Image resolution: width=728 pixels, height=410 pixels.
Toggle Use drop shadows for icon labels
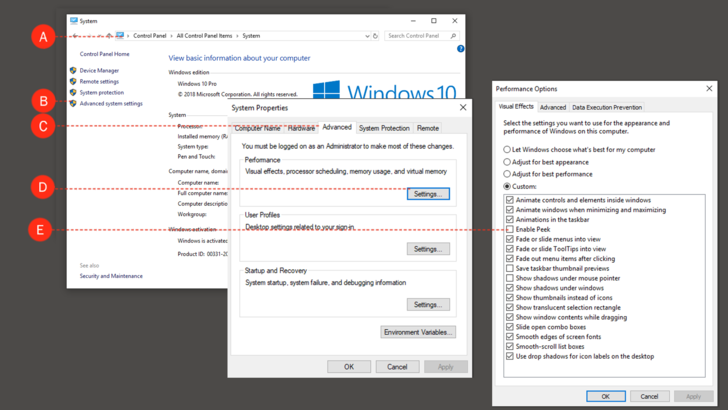tap(510, 356)
